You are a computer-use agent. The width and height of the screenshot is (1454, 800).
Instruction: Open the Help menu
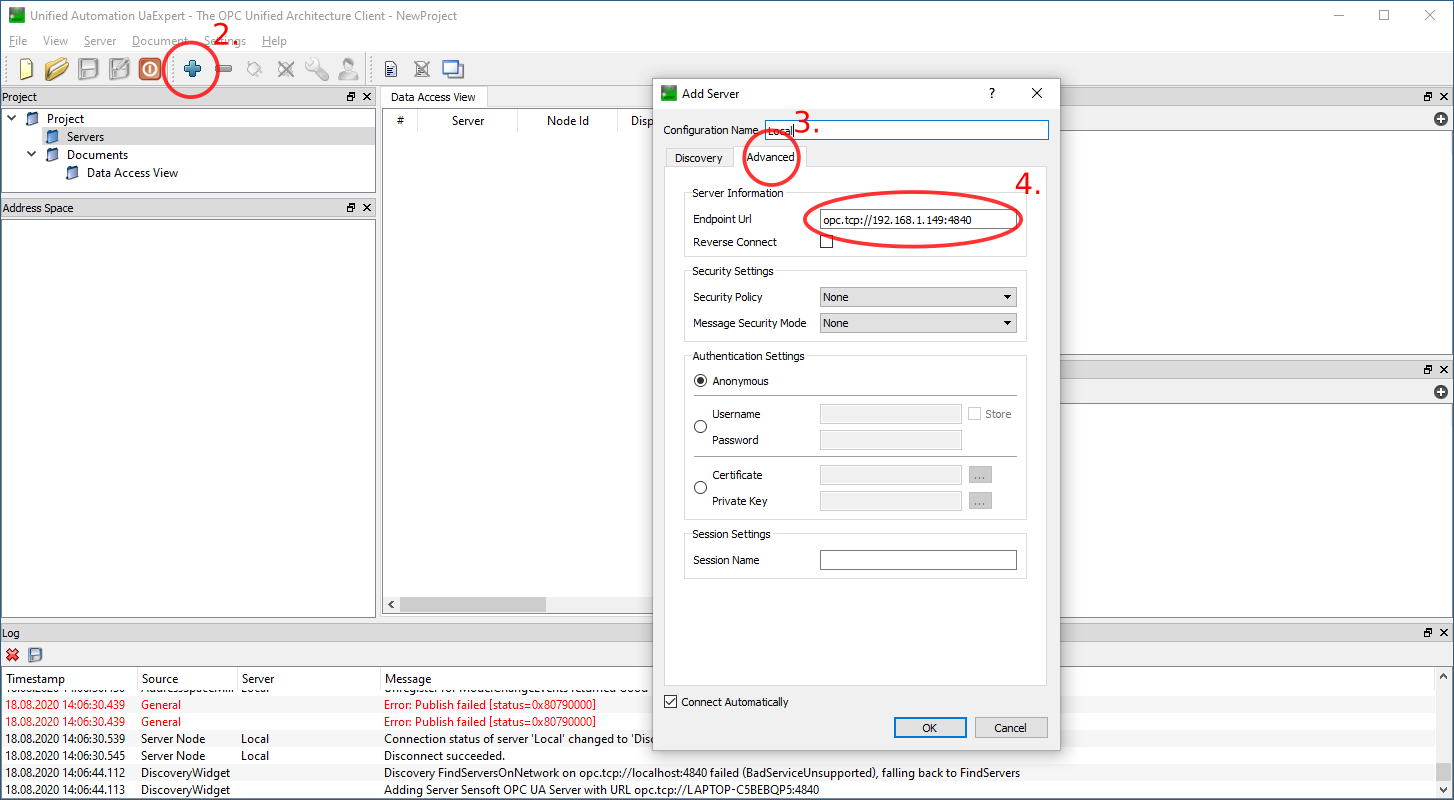coord(274,41)
